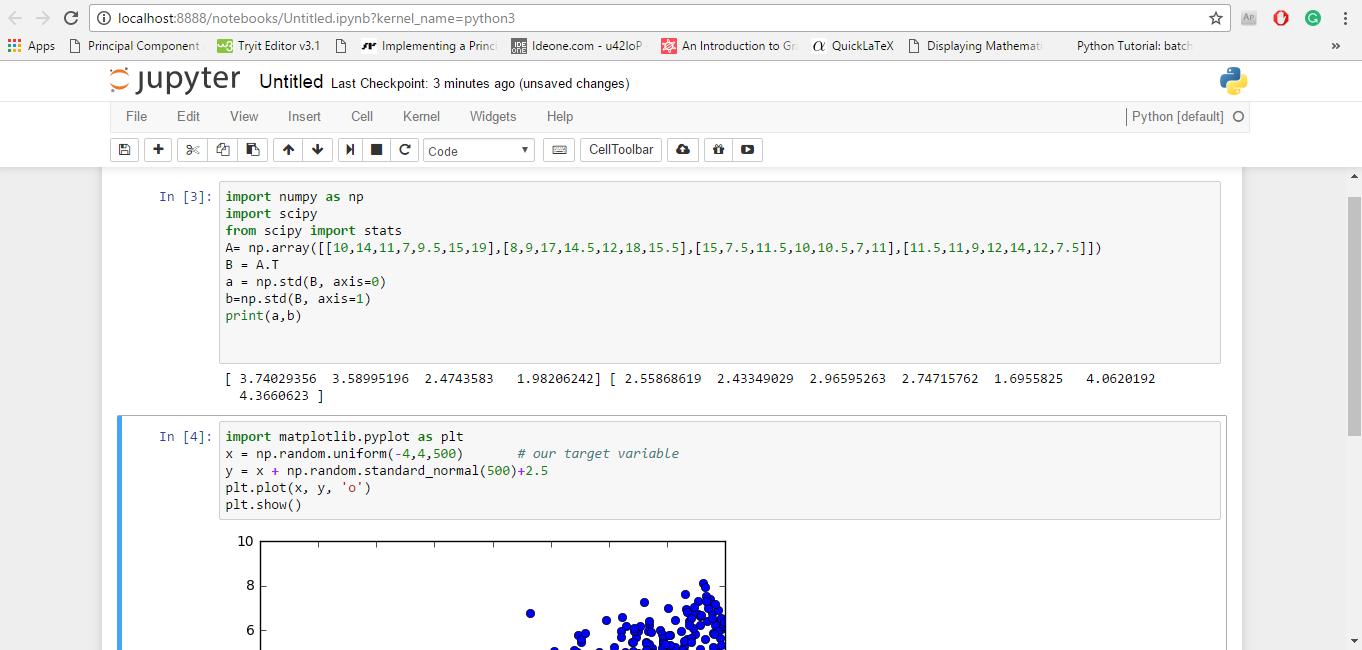Click the Jupyter logo
The width and height of the screenshot is (1362, 650).
click(x=175, y=80)
